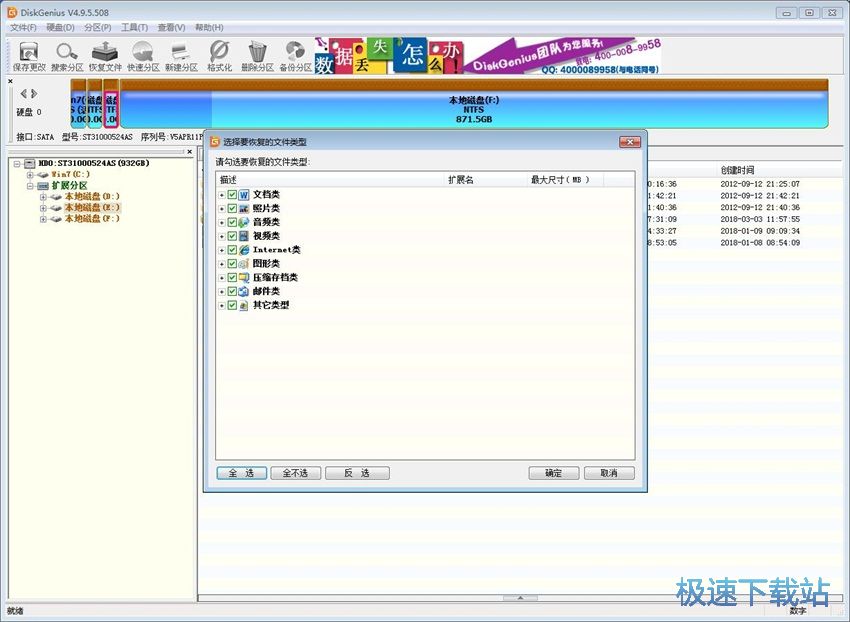Uncheck the 照片类 checkbox

coord(232,209)
